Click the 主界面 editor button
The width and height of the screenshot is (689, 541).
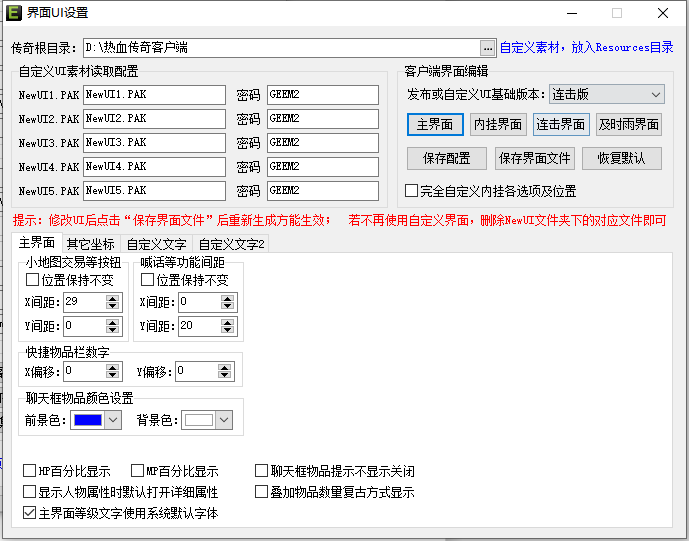pos(435,124)
